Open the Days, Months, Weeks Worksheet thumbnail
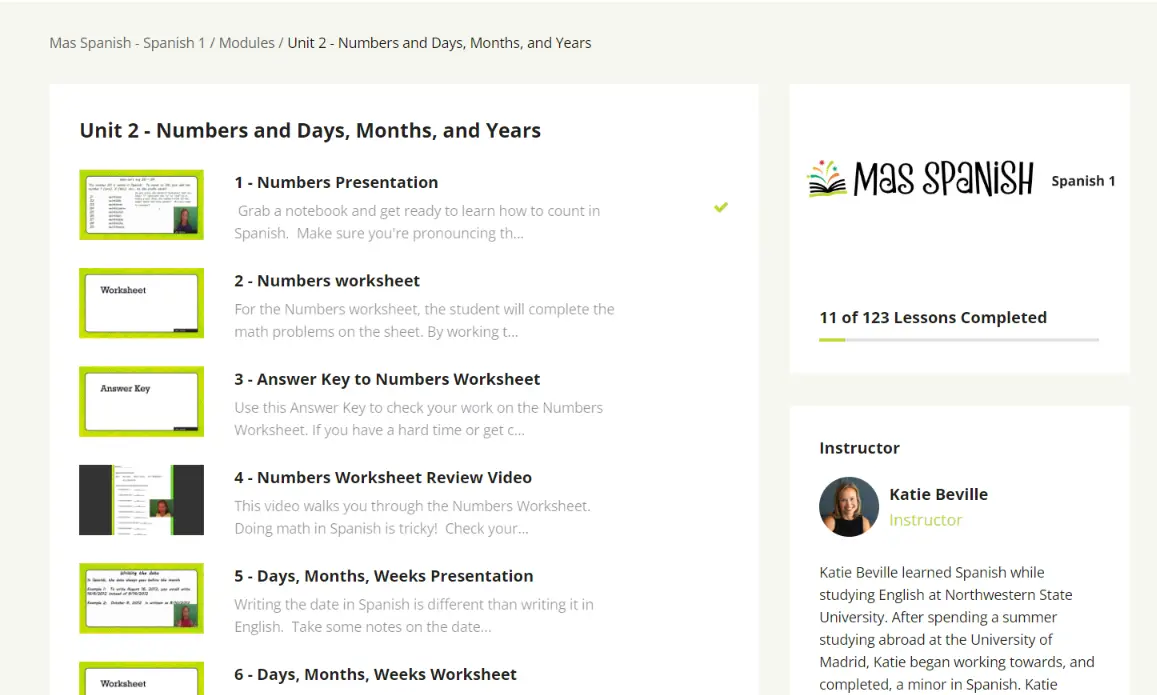 click(141, 679)
